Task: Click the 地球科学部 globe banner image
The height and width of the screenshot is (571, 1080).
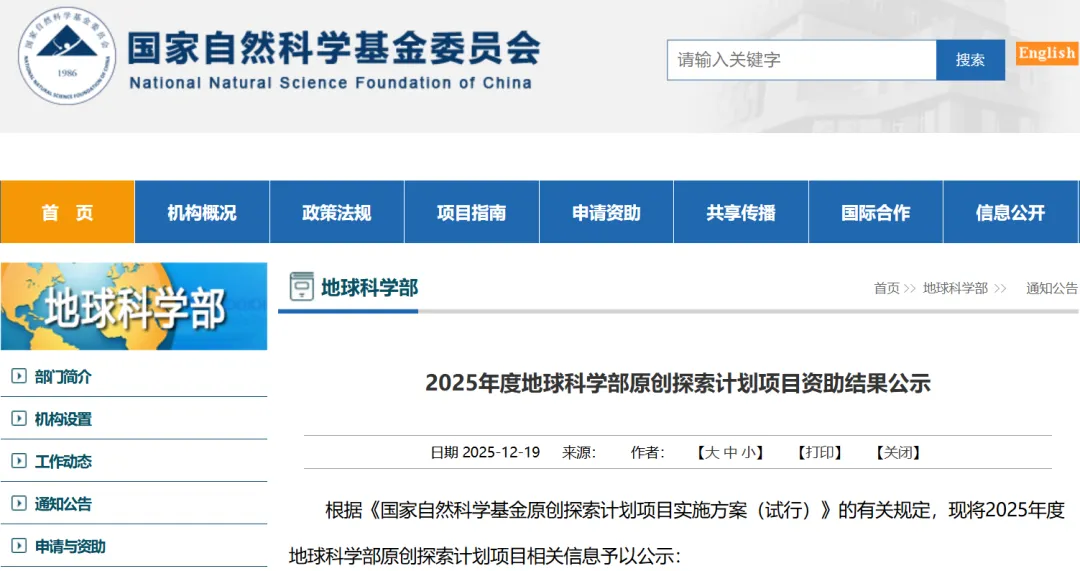Action: click(134, 306)
